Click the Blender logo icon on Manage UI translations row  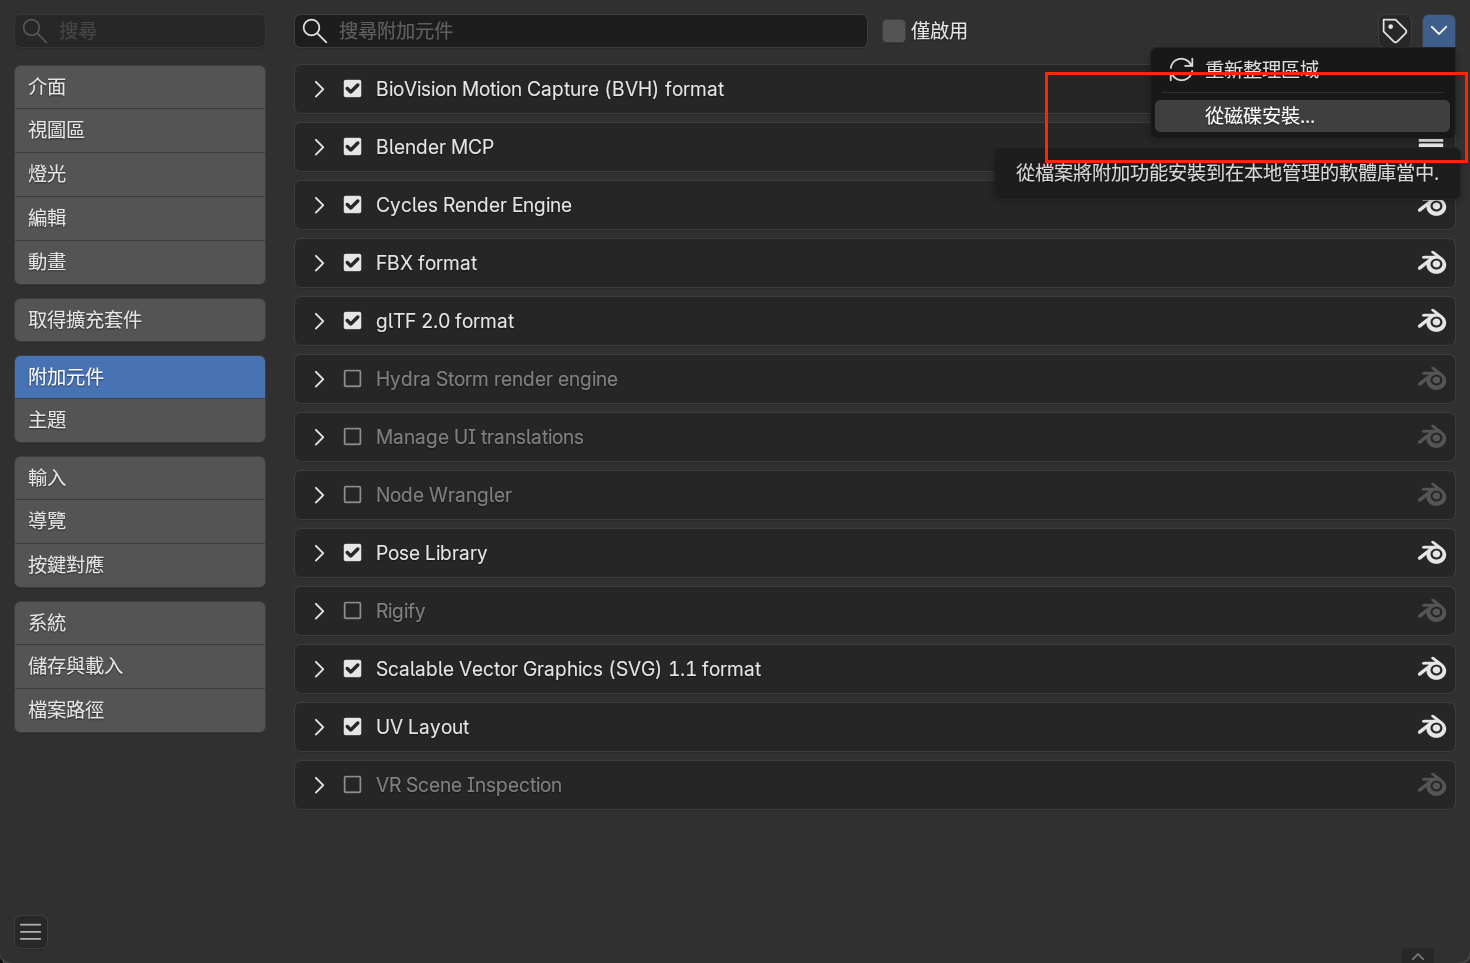[1432, 437]
